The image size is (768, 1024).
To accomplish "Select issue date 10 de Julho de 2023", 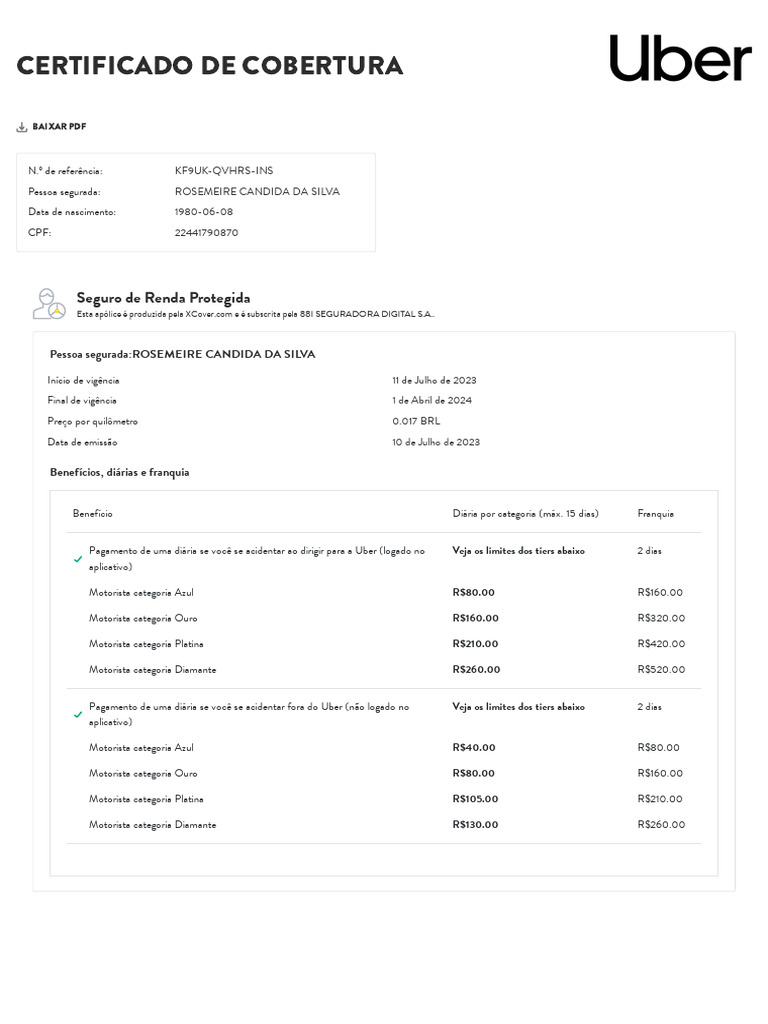I will pyautogui.click(x=436, y=442).
